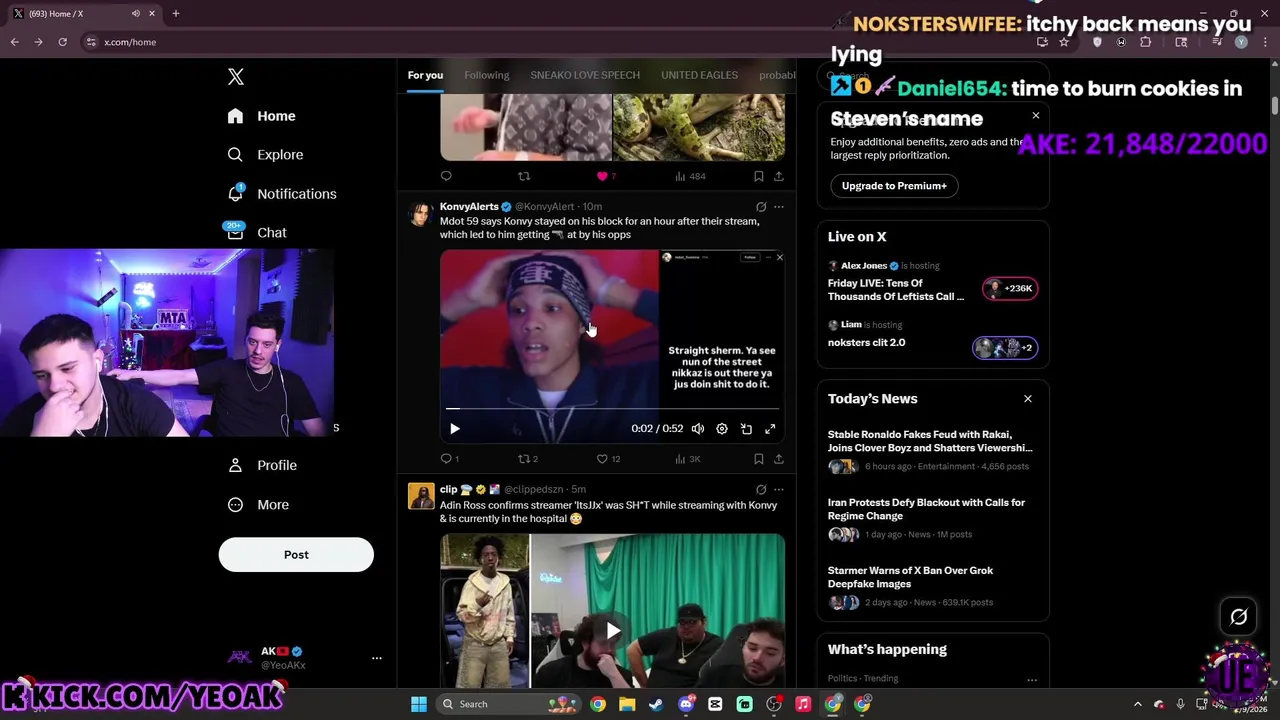The image size is (1280, 720).
Task: Switch to the Following tab
Action: [x=487, y=75]
